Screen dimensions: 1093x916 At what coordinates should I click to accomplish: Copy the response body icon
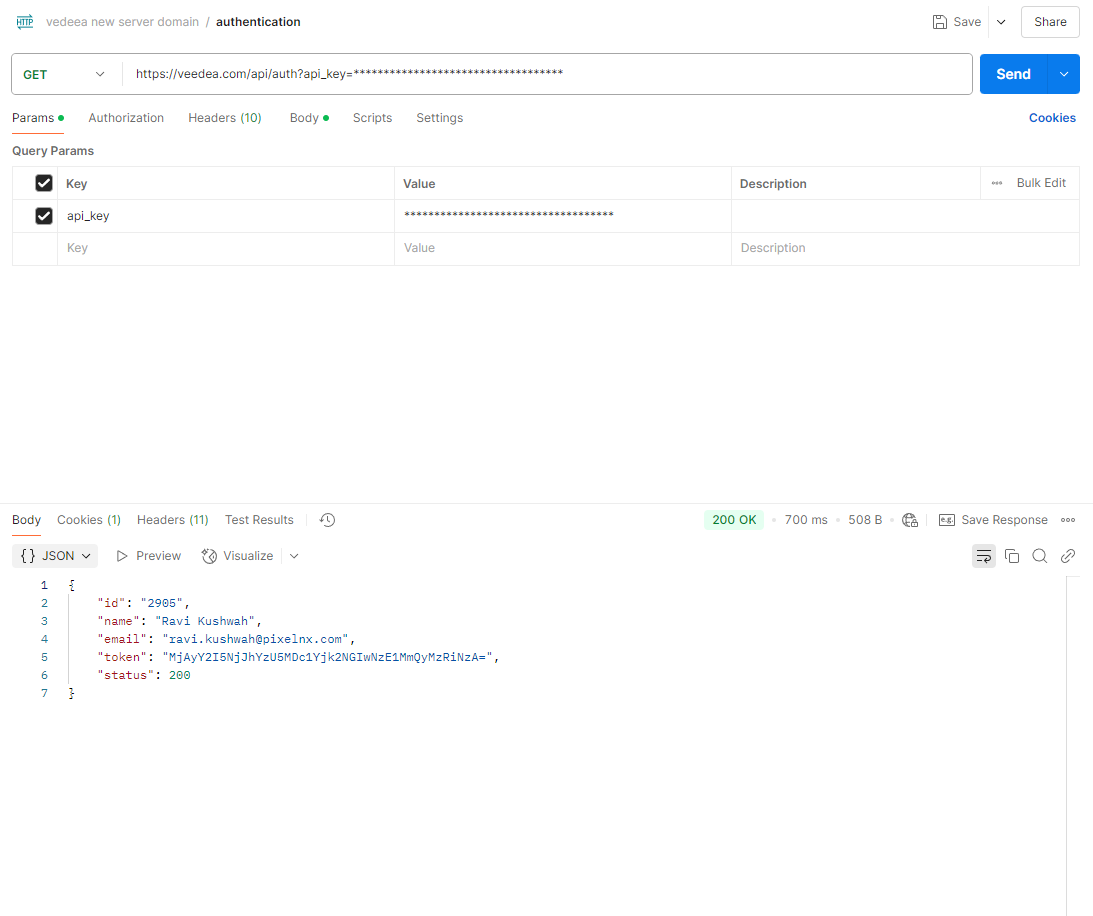point(1012,556)
